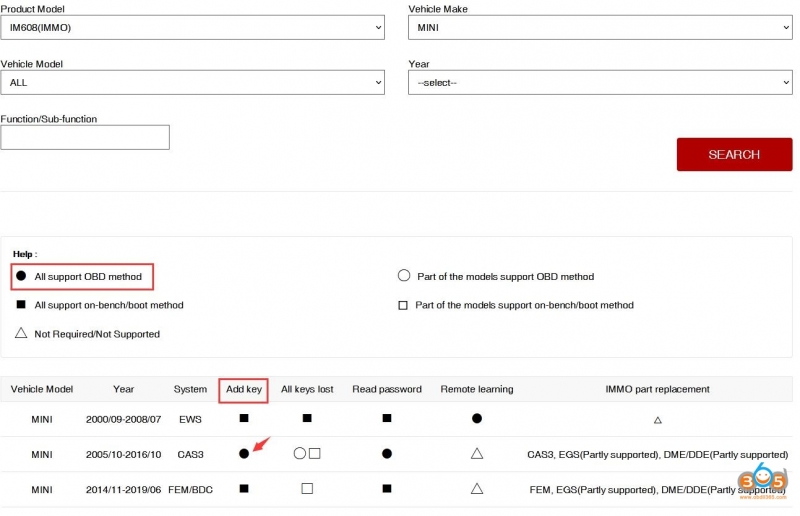This screenshot has height=516, width=800.
Task: Click the EWS row IMMO part replacement triangle
Action: [x=658, y=420]
